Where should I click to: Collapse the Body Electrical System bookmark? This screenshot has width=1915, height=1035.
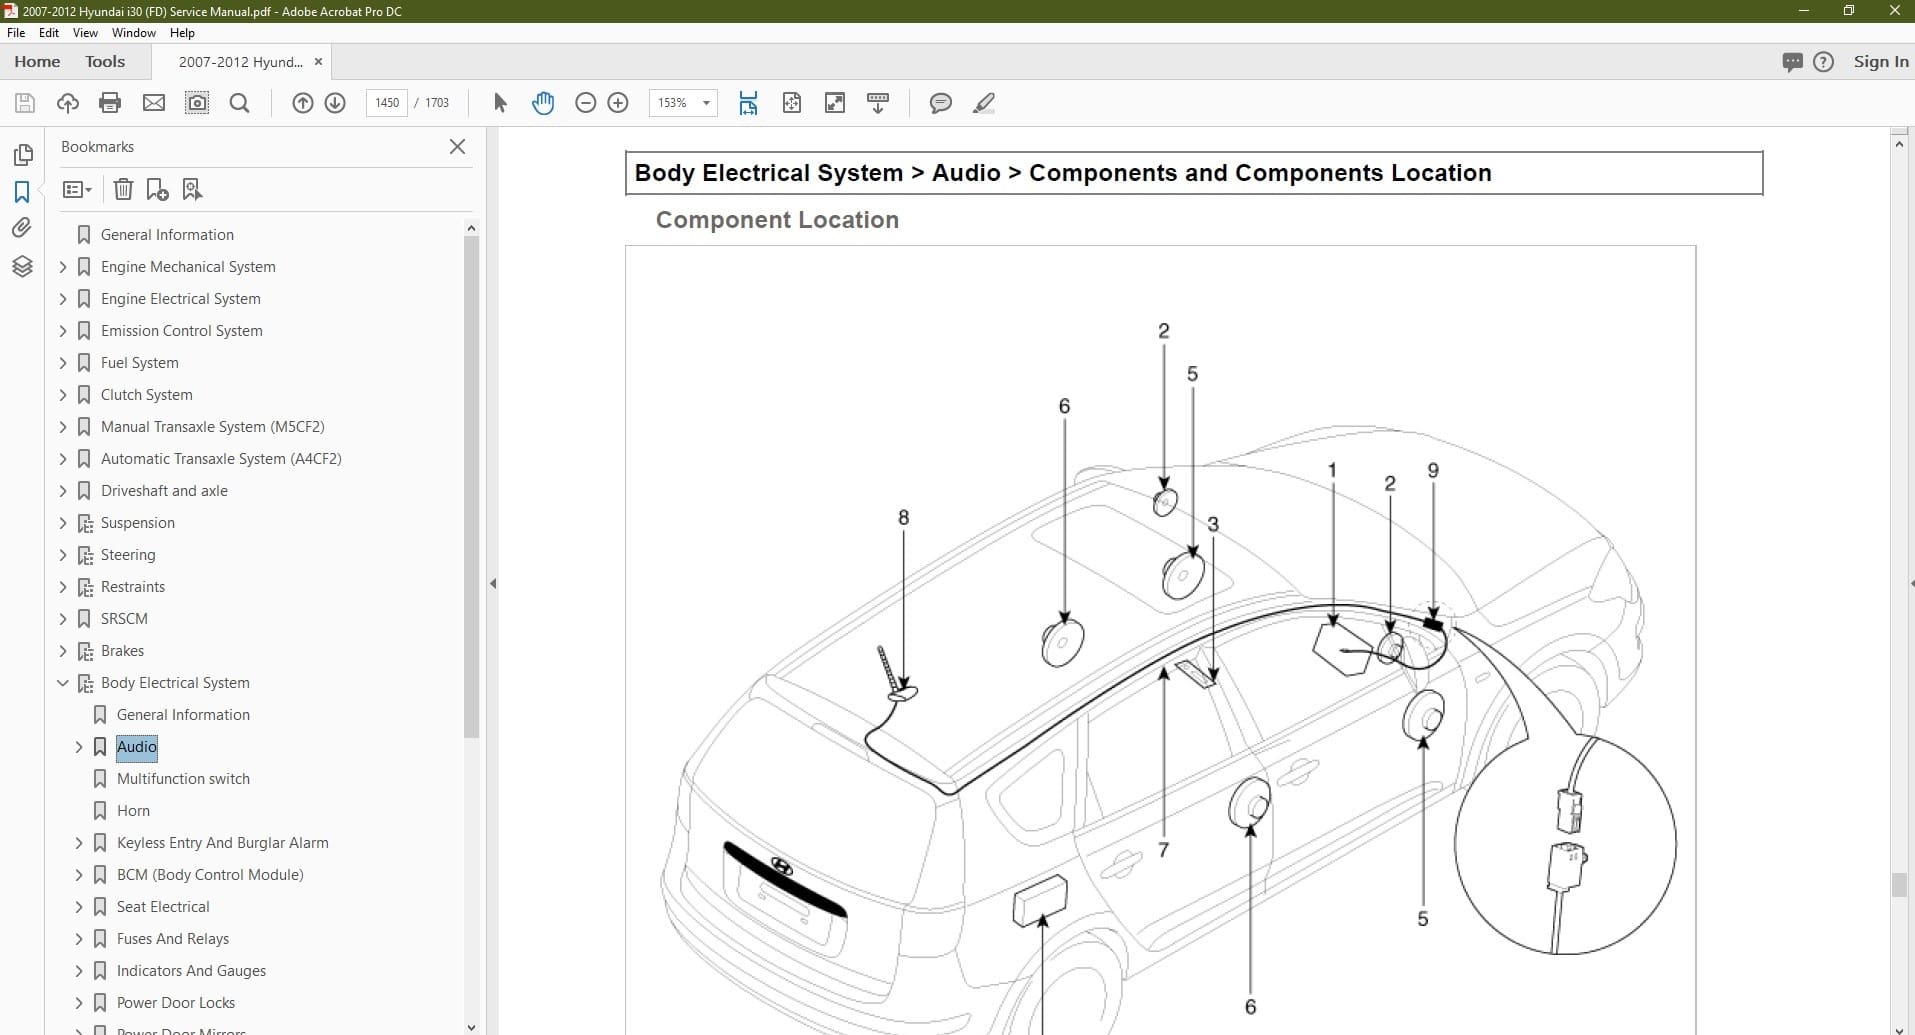(x=63, y=683)
